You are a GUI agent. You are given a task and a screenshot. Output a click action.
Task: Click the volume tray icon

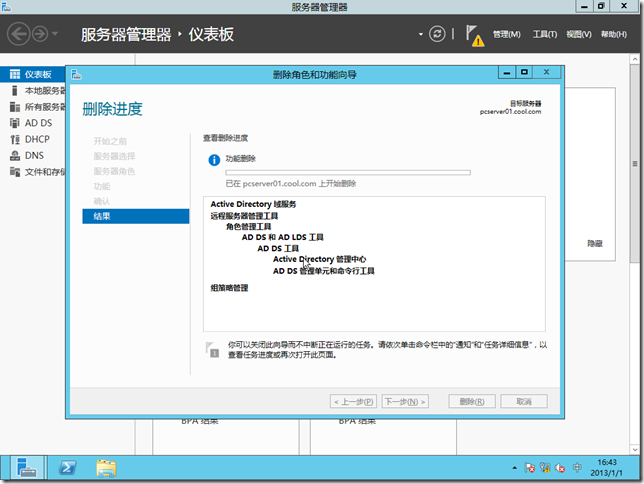point(560,468)
